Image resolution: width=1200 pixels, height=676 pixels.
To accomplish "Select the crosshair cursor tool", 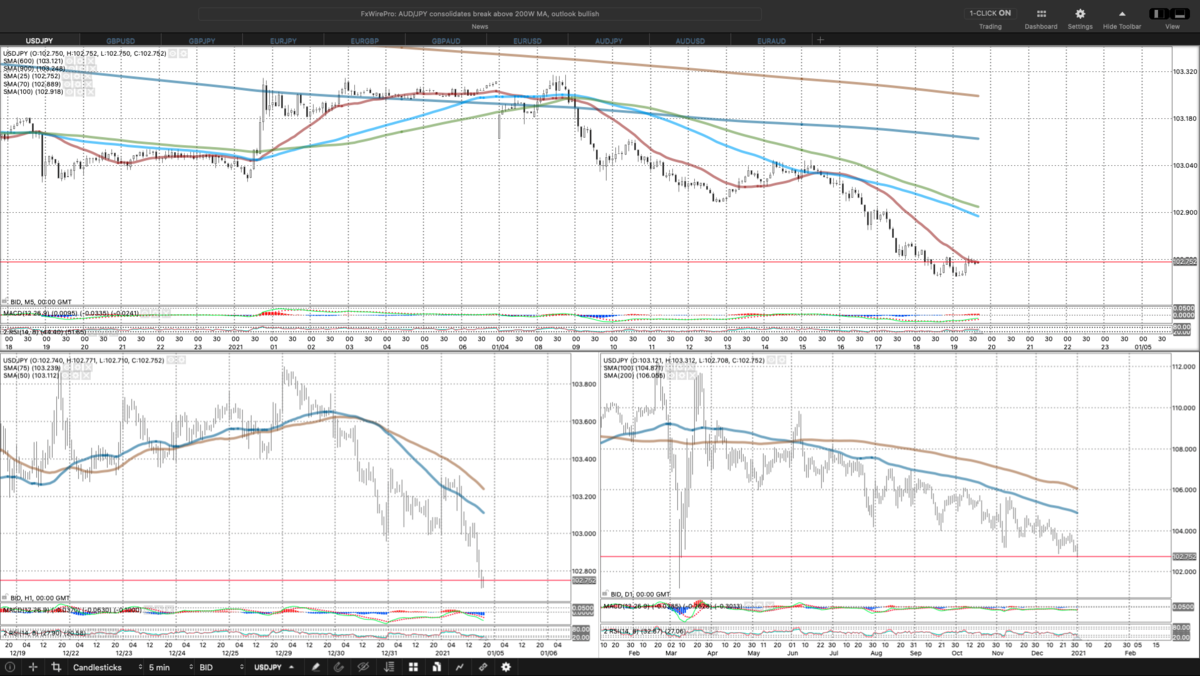I will tap(33, 666).
